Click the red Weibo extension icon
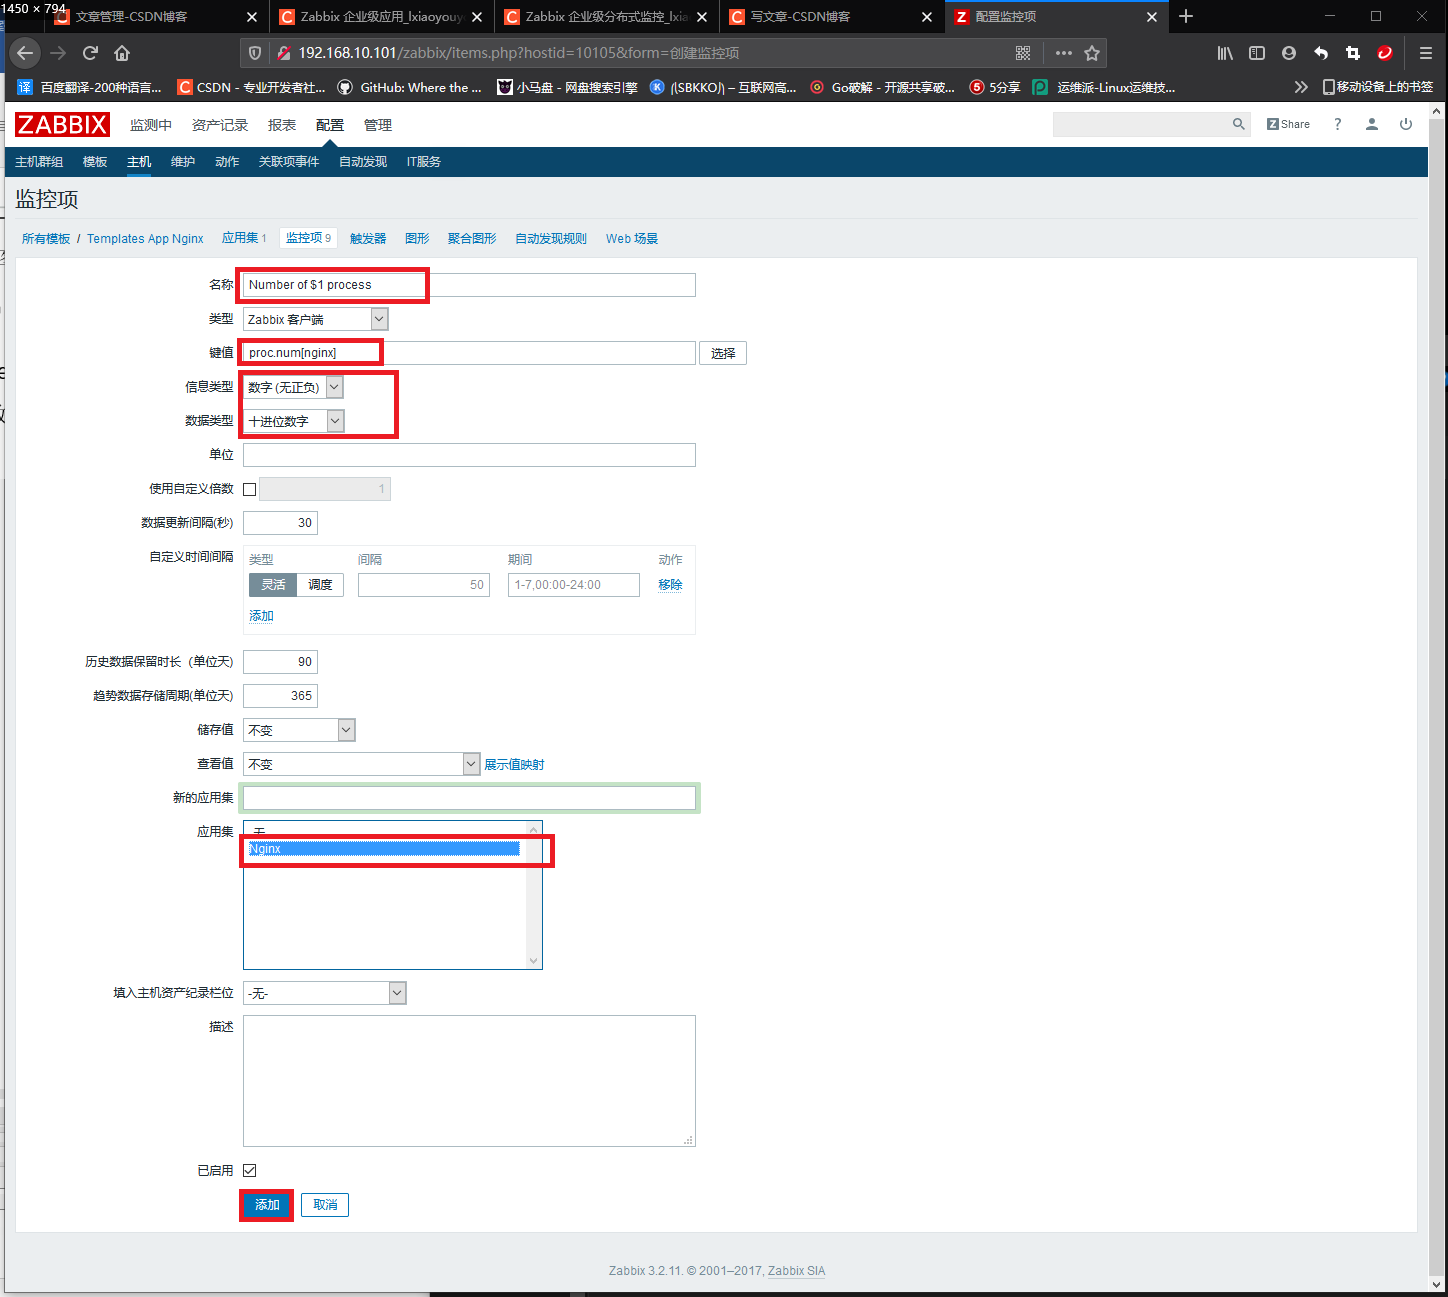 pyautogui.click(x=1385, y=53)
